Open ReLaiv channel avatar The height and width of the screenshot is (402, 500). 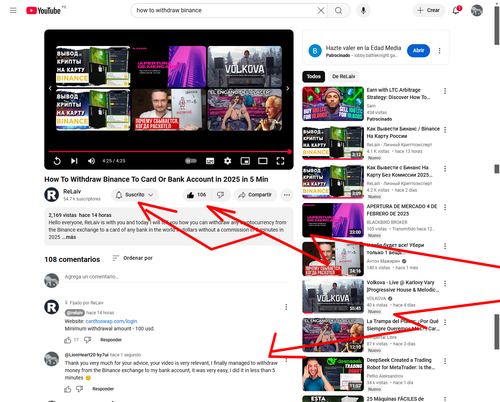(52, 194)
